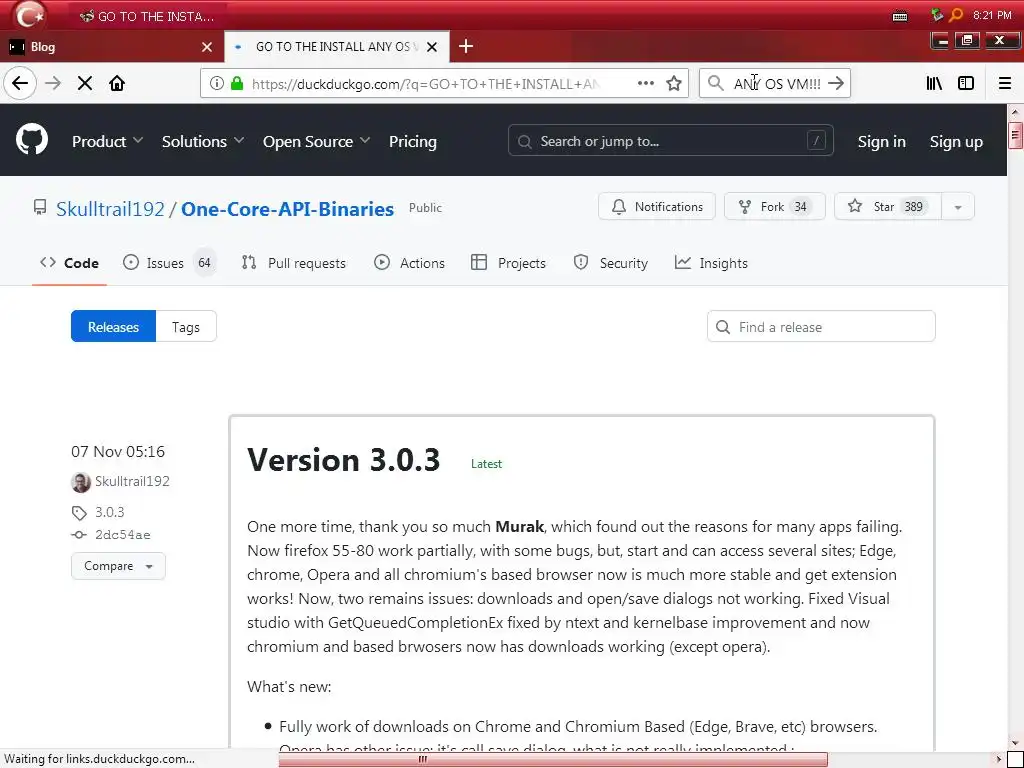Open the Pull requests tab

click(294, 263)
